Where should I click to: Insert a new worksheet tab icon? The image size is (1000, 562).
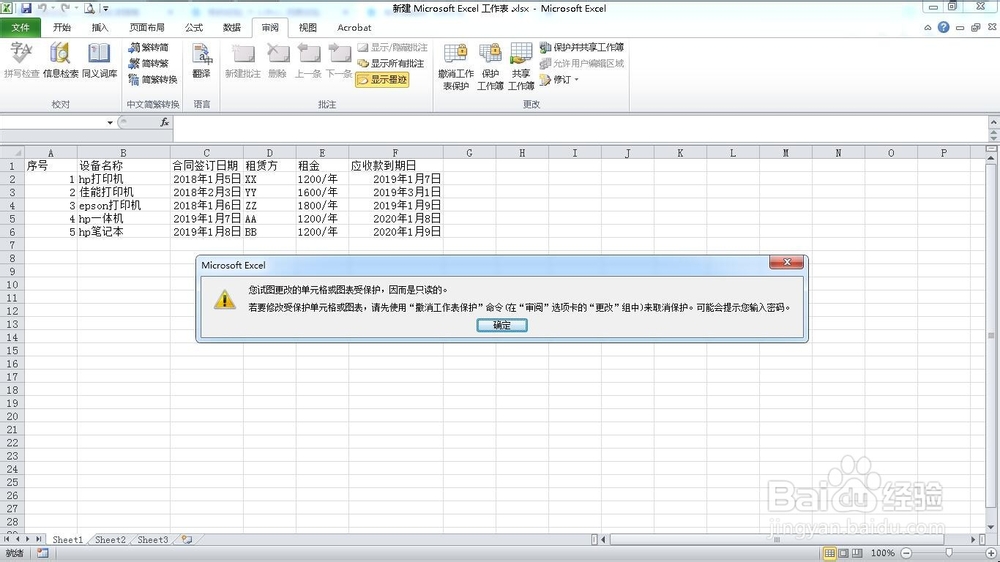click(187, 540)
